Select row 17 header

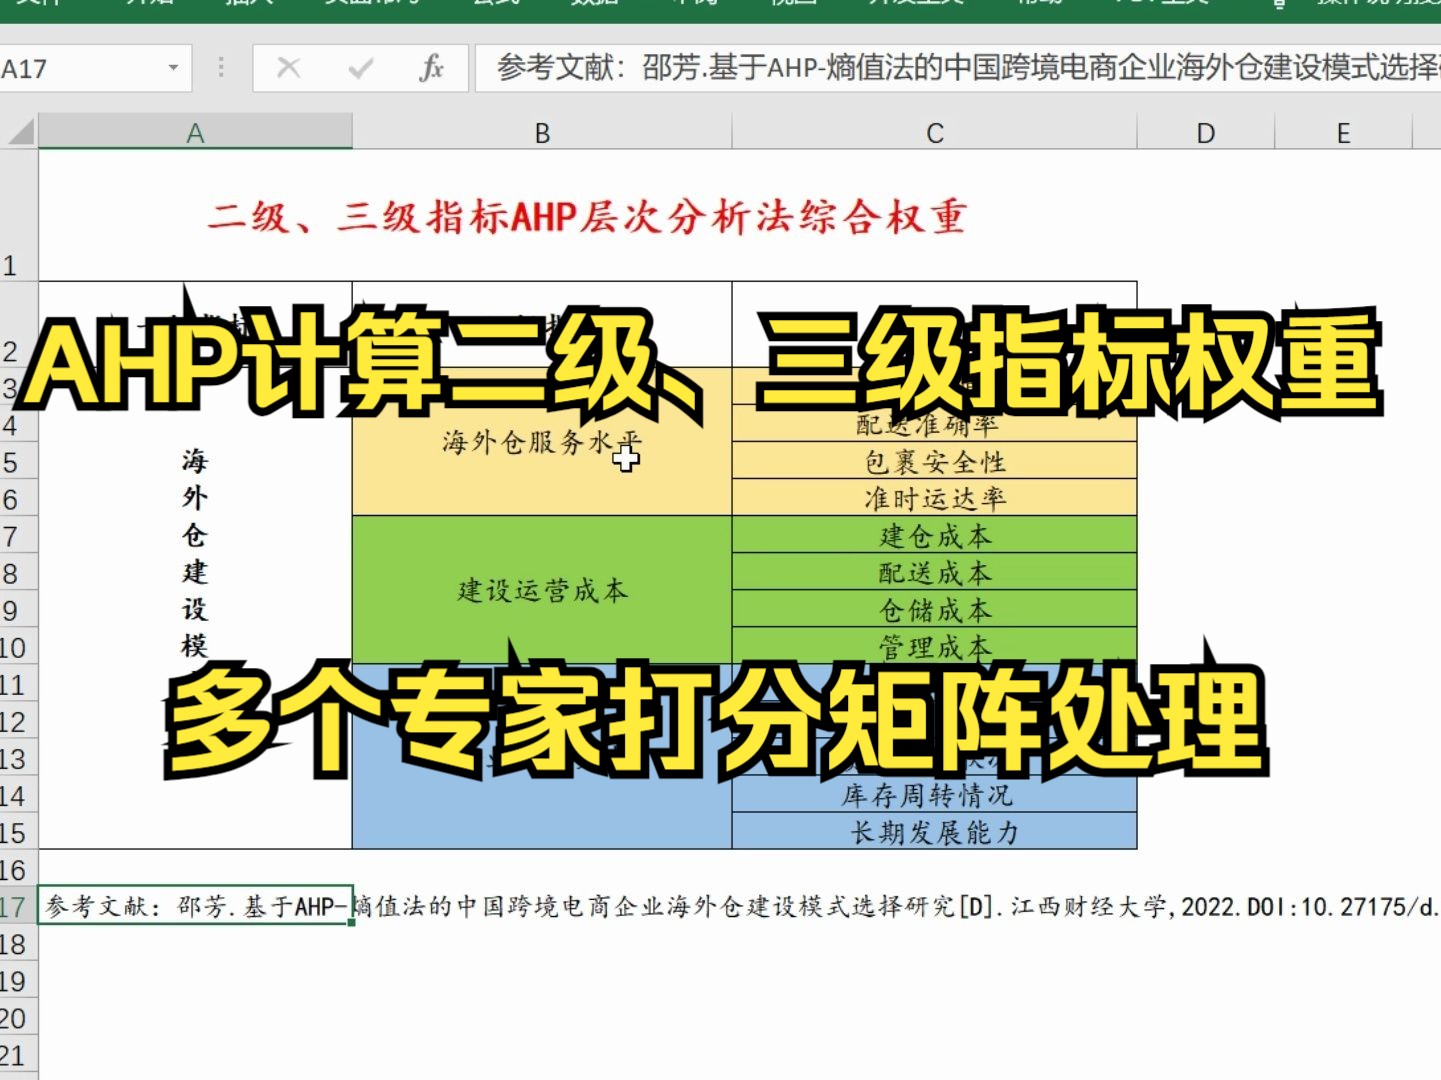click(18, 906)
